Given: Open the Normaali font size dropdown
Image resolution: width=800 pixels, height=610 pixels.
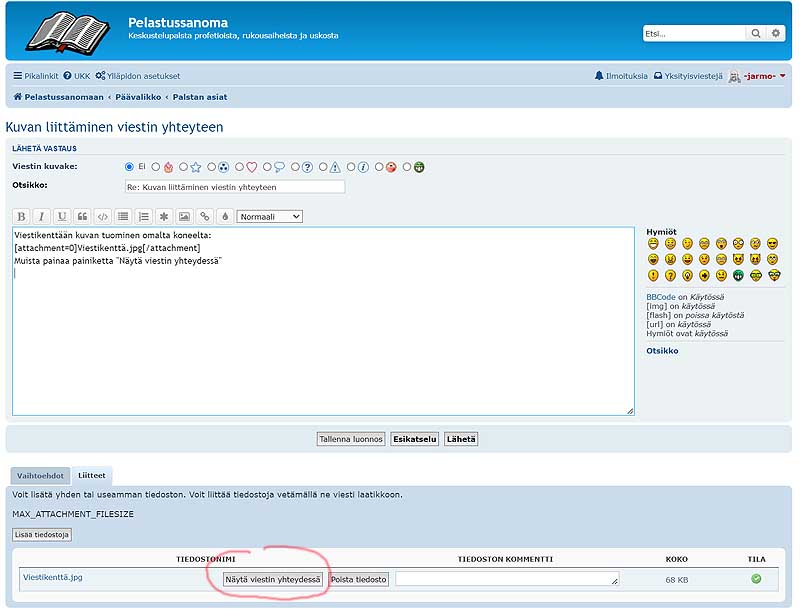Looking at the screenshot, I should pos(269,216).
